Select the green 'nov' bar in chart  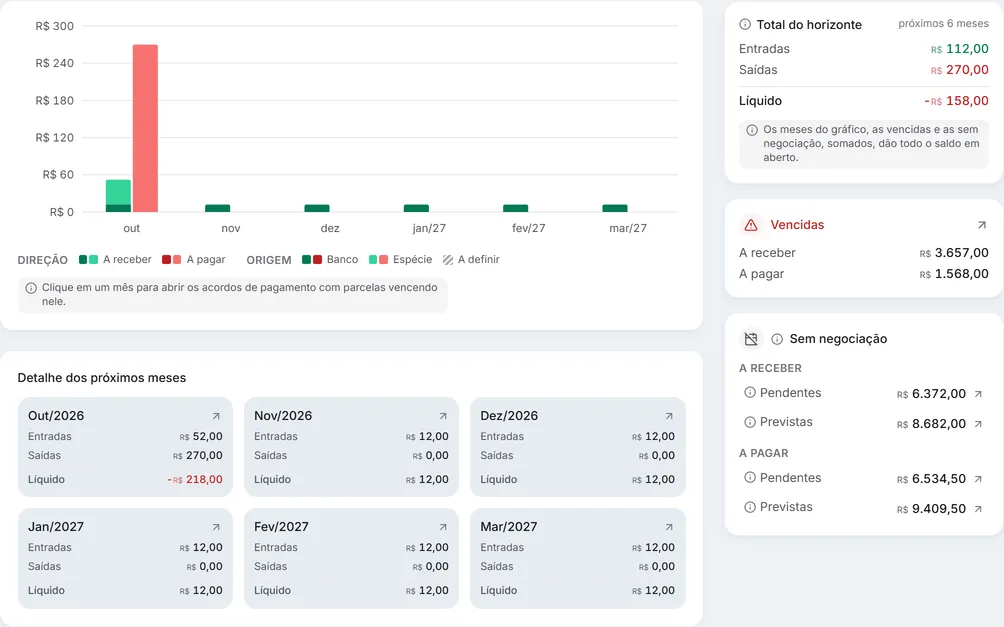(x=218, y=208)
